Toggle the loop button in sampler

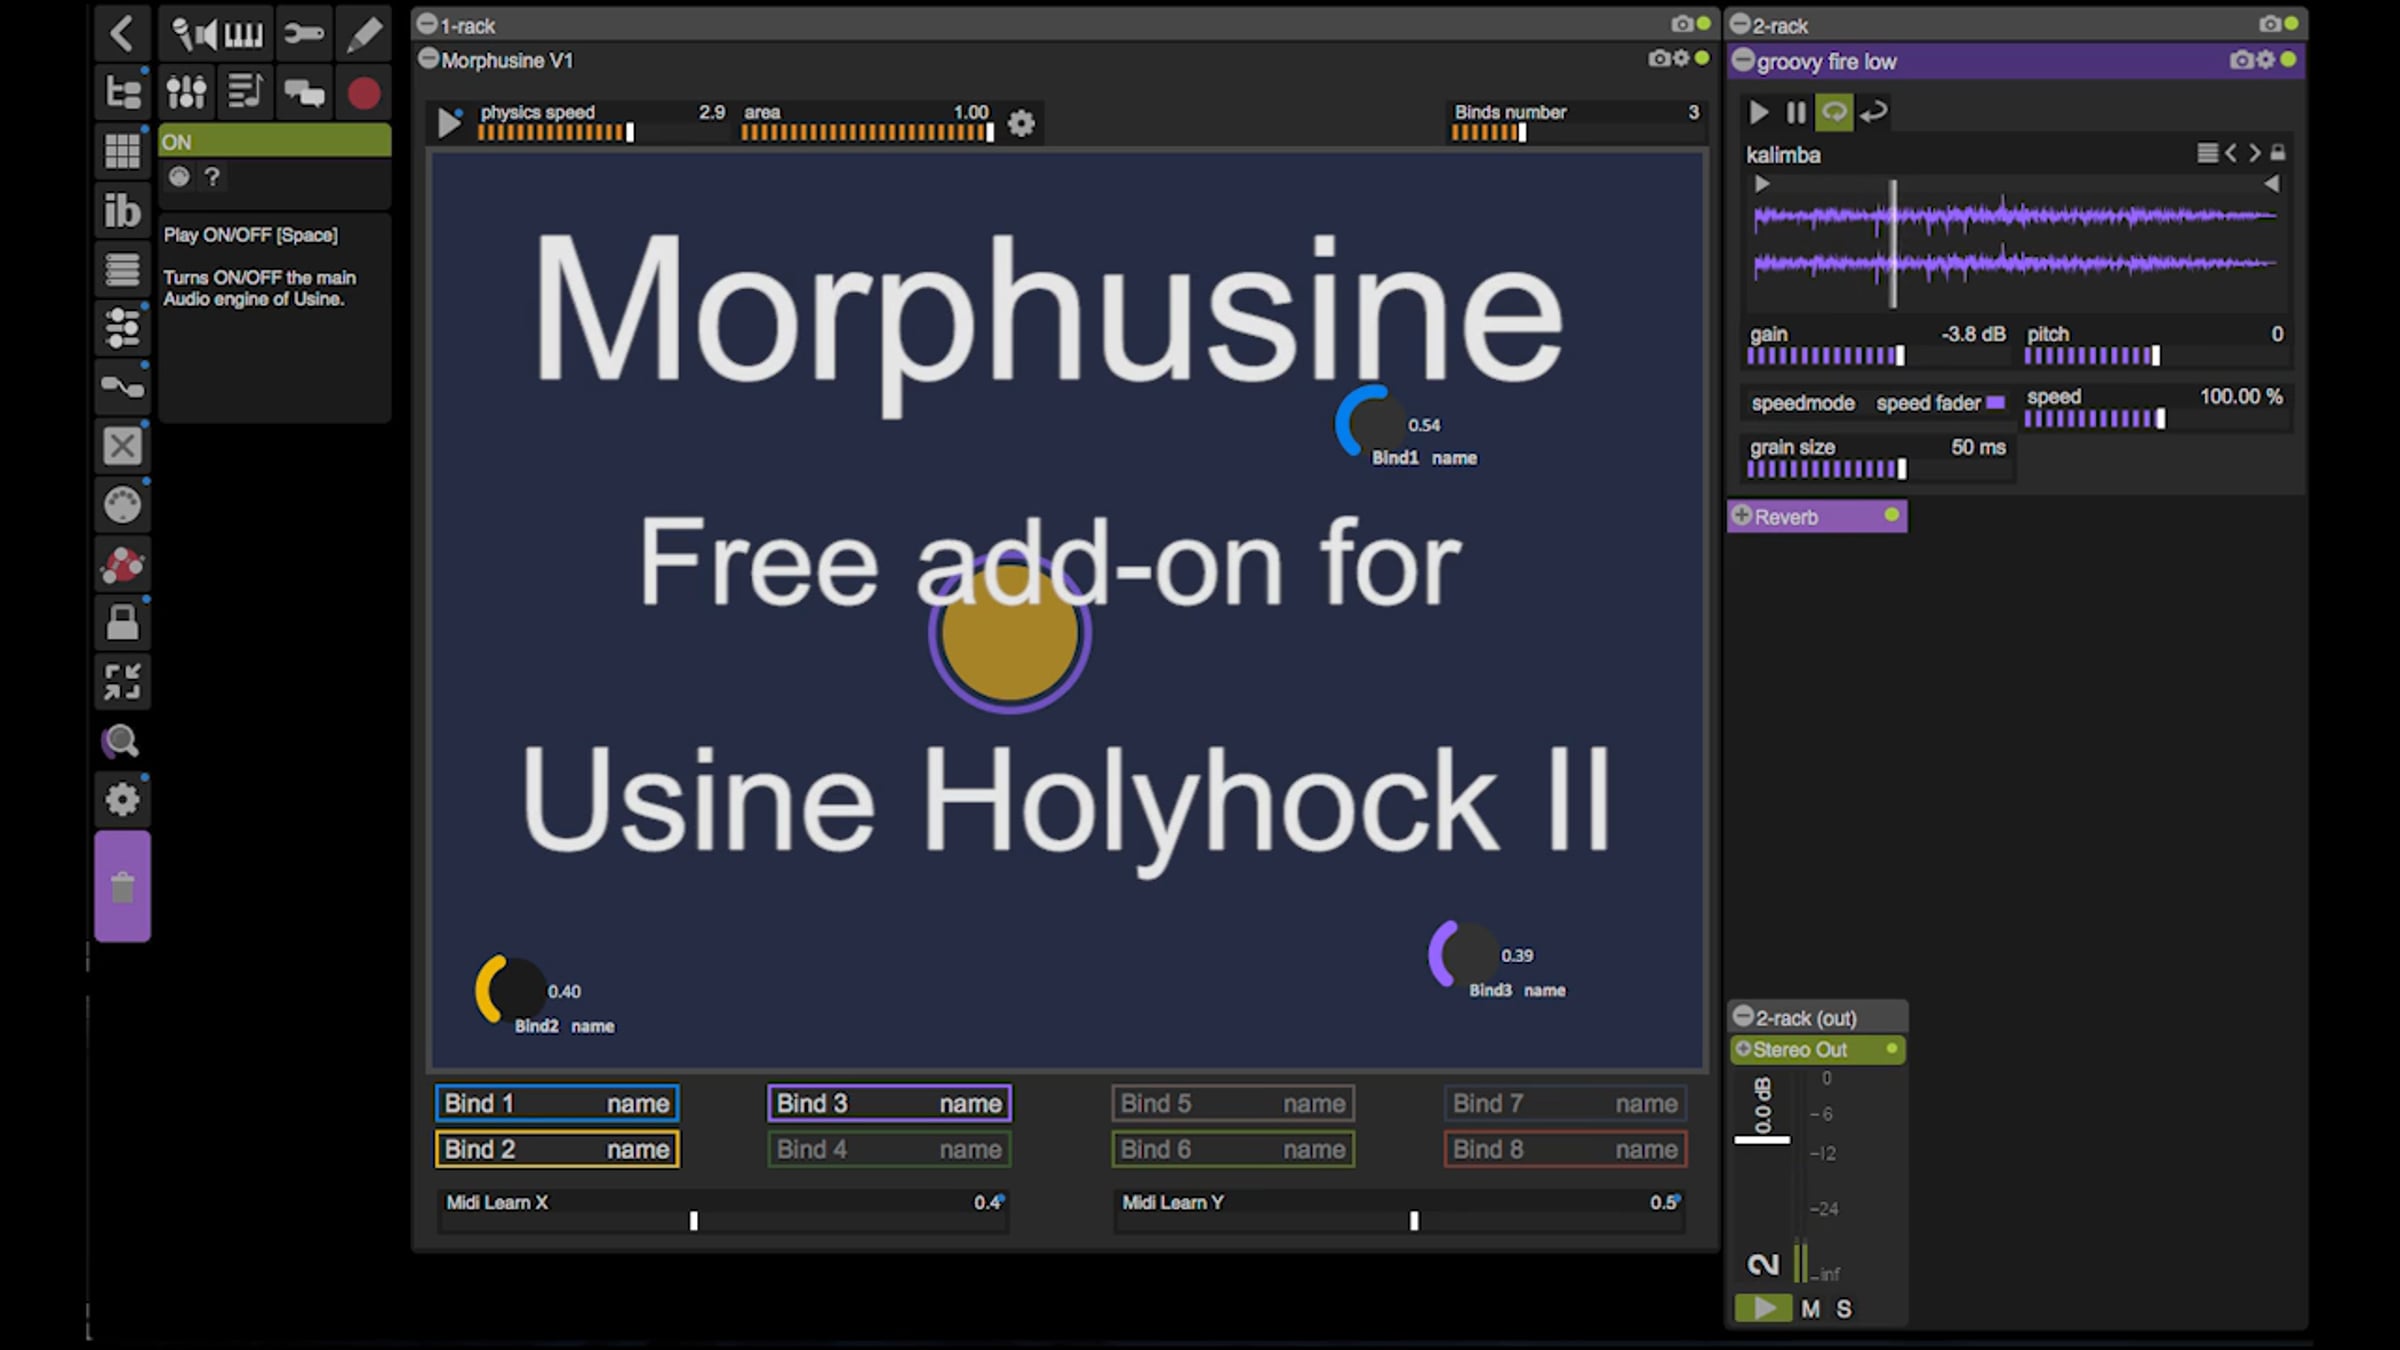click(1834, 112)
